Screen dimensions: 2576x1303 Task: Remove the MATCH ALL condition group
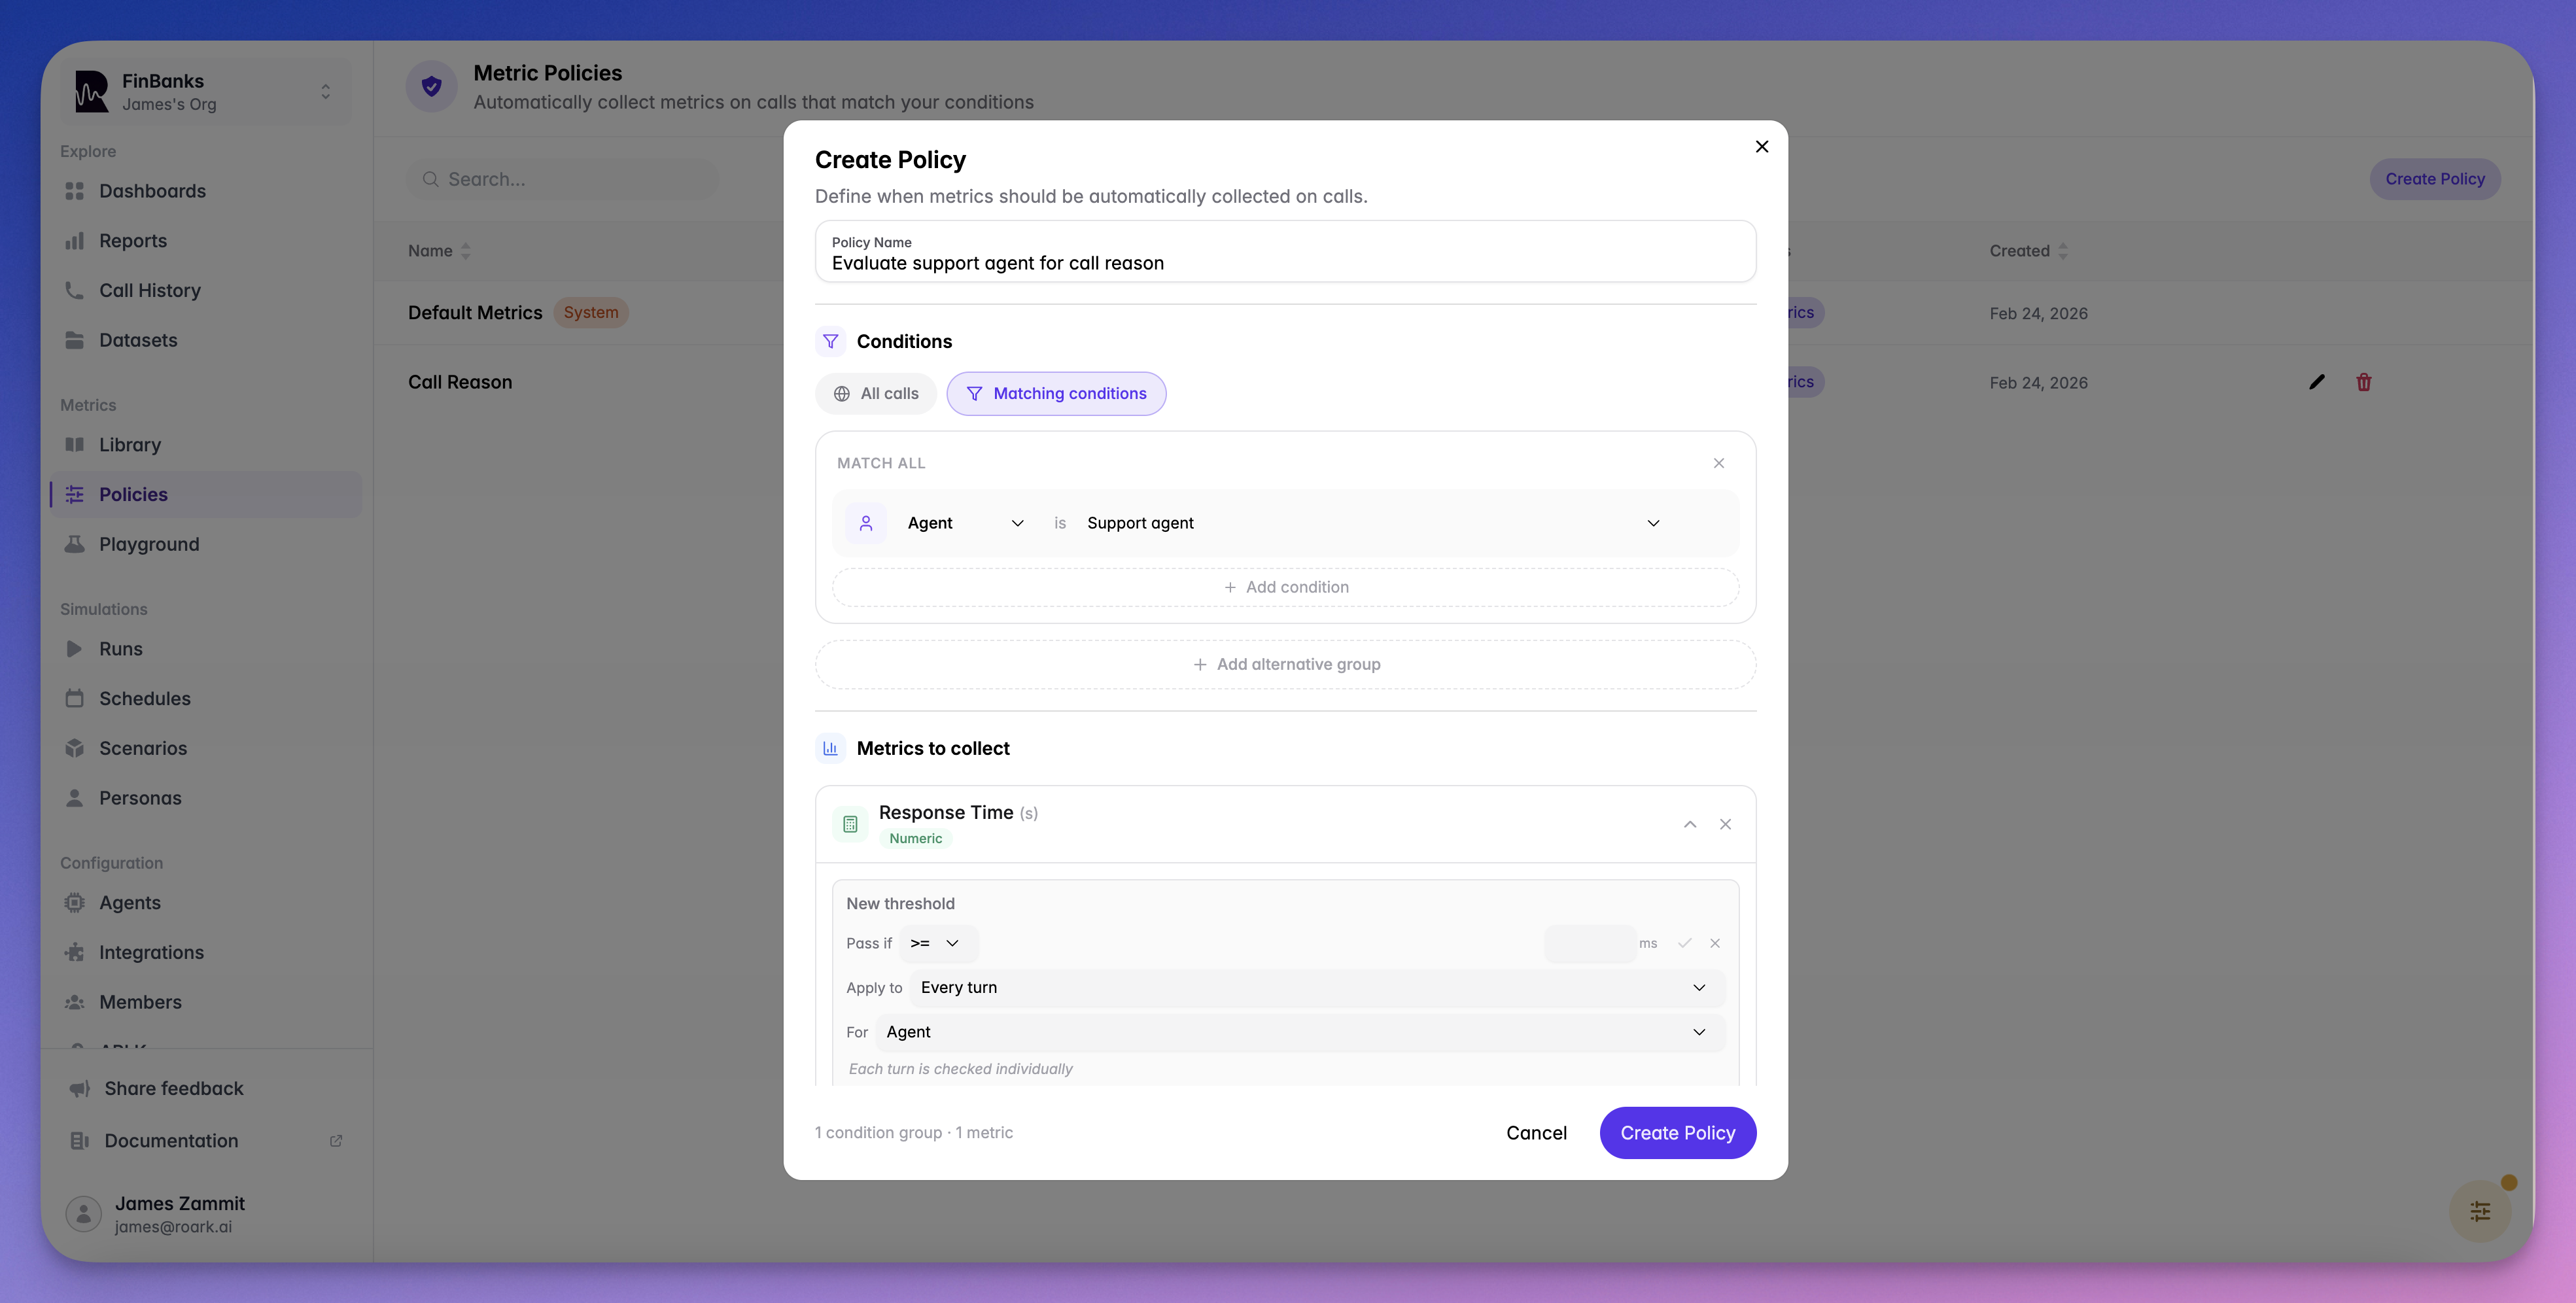[1719, 463]
